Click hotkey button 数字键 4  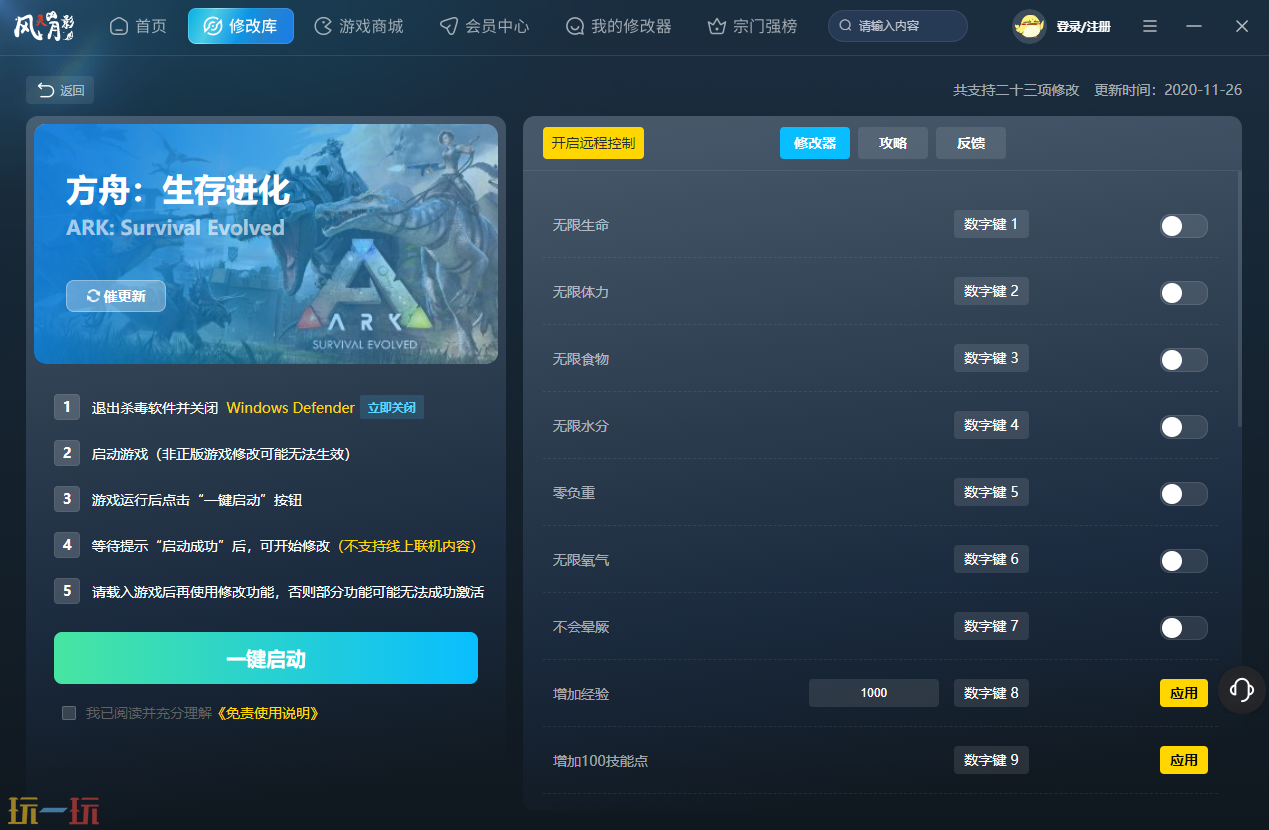click(991, 425)
